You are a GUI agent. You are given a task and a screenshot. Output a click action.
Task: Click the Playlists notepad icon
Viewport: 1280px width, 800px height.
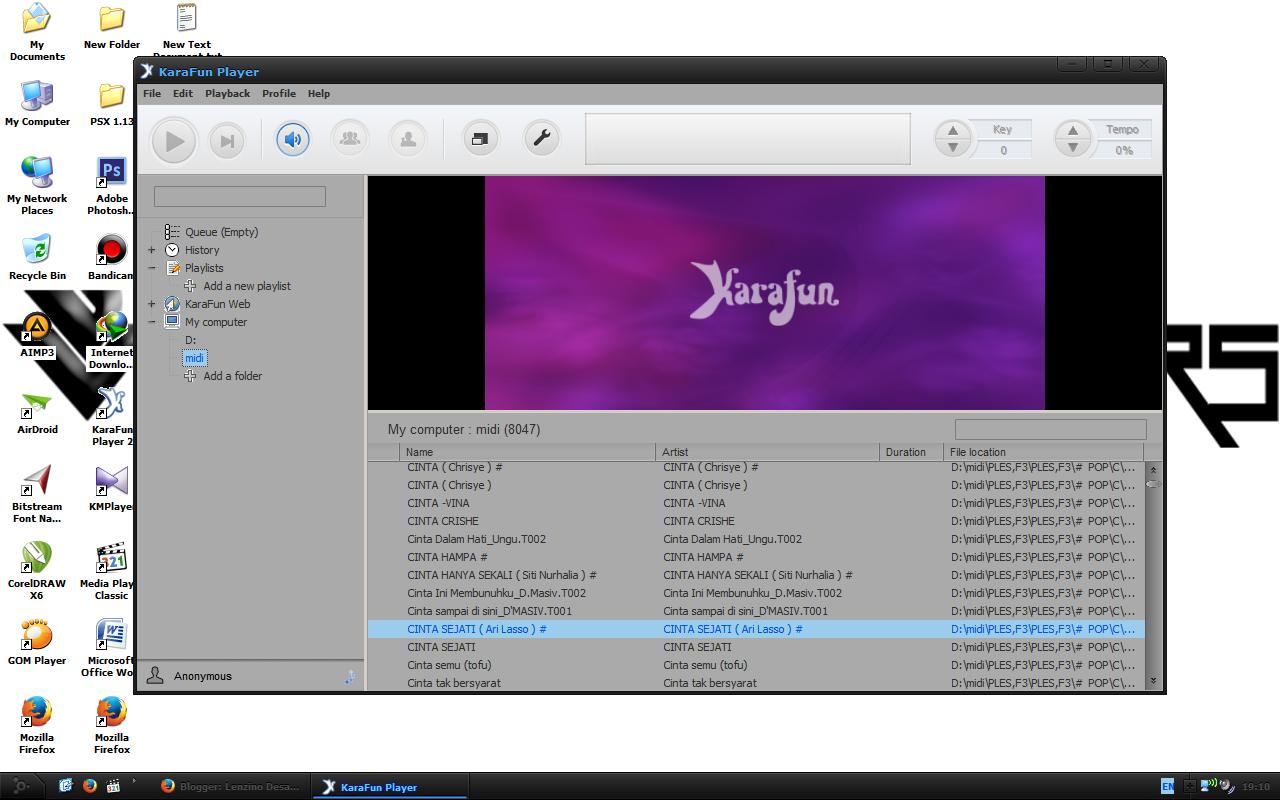172,268
